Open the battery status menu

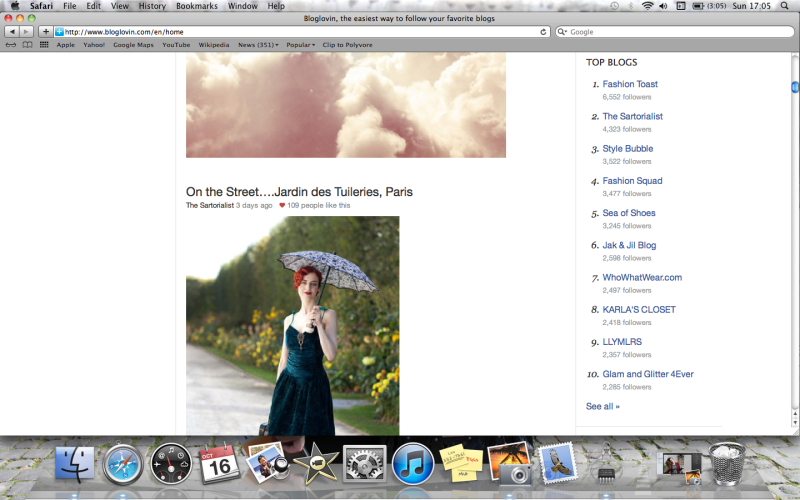pos(709,6)
